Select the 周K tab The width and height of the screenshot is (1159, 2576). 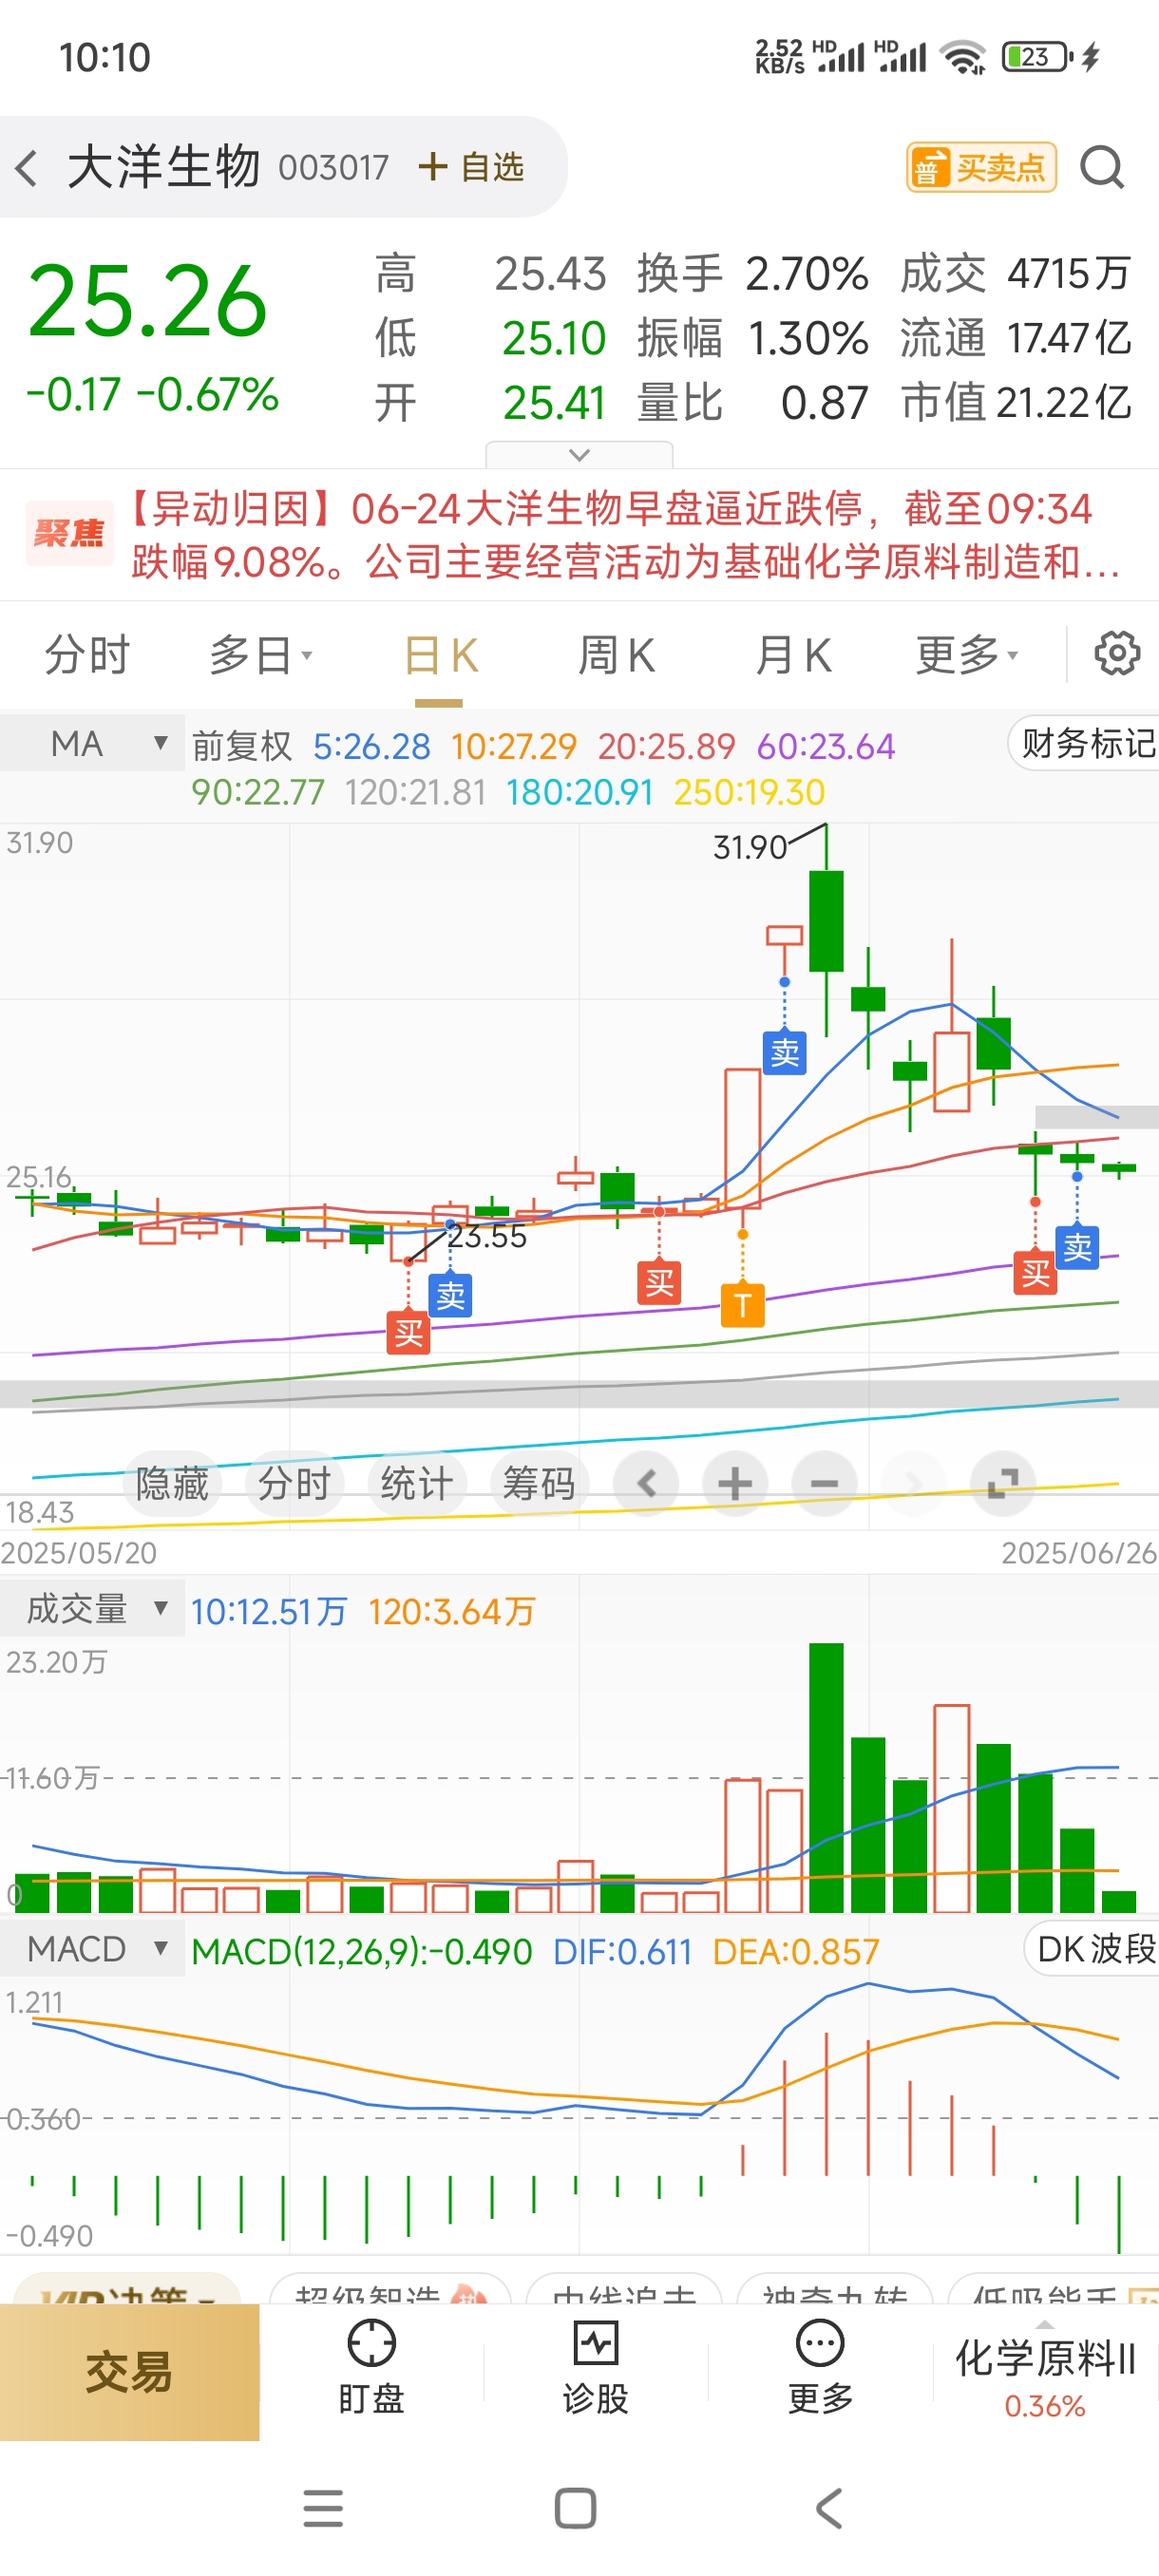click(617, 656)
